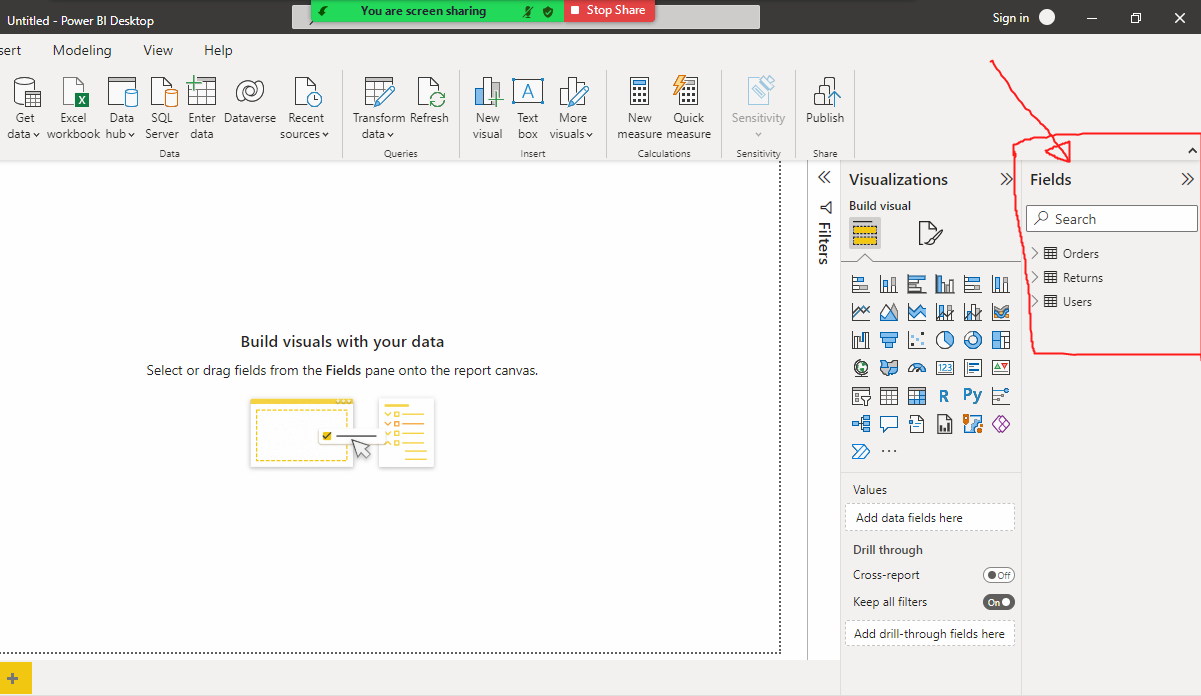Expand the Users table
The width and height of the screenshot is (1201, 696).
(x=1035, y=301)
